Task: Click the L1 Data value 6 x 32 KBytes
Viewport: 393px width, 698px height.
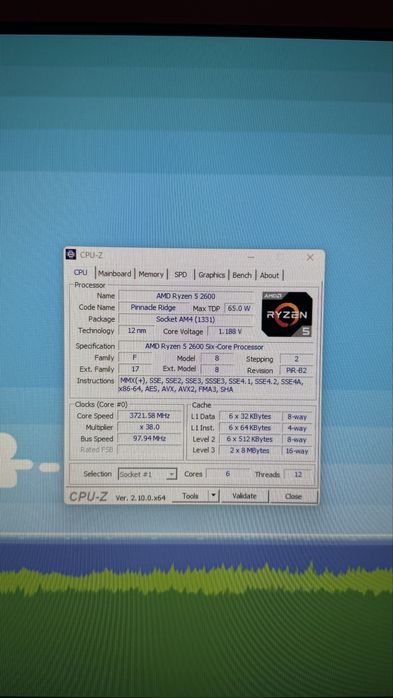Action: point(250,417)
